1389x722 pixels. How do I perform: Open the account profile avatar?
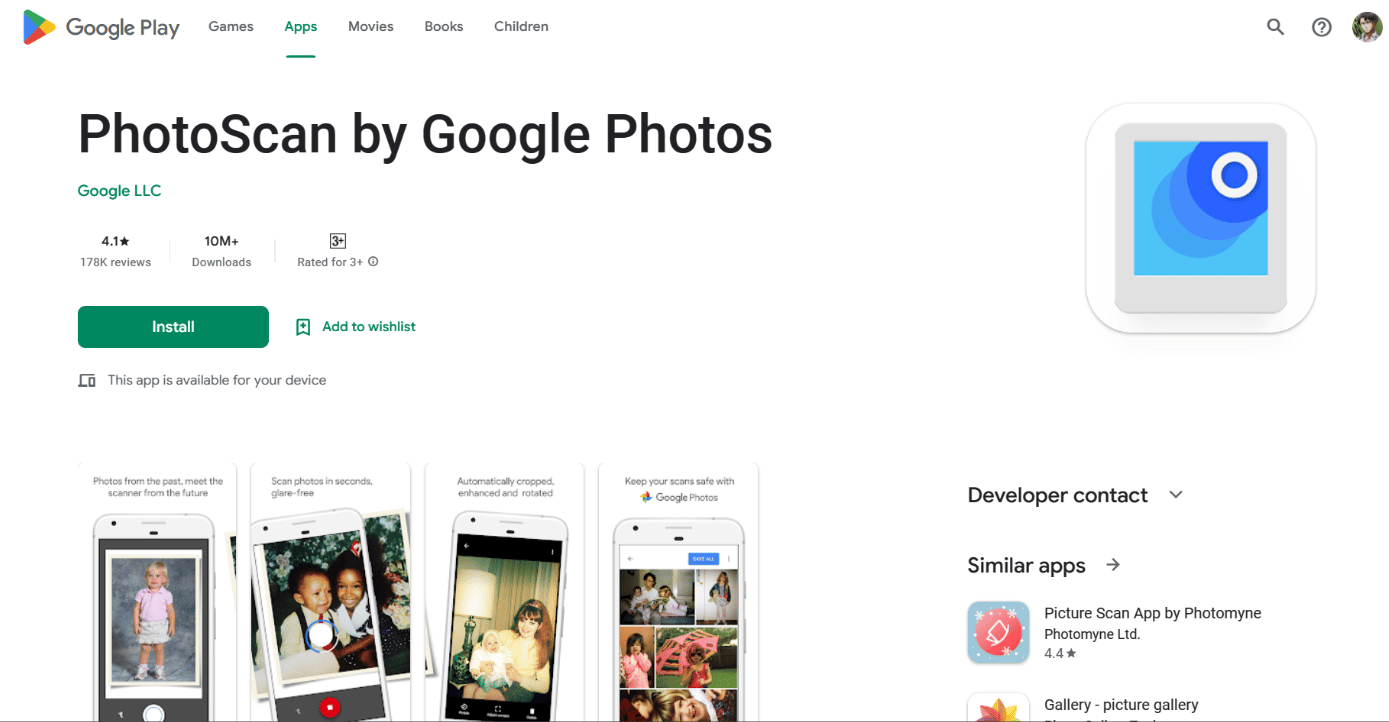[x=1367, y=27]
